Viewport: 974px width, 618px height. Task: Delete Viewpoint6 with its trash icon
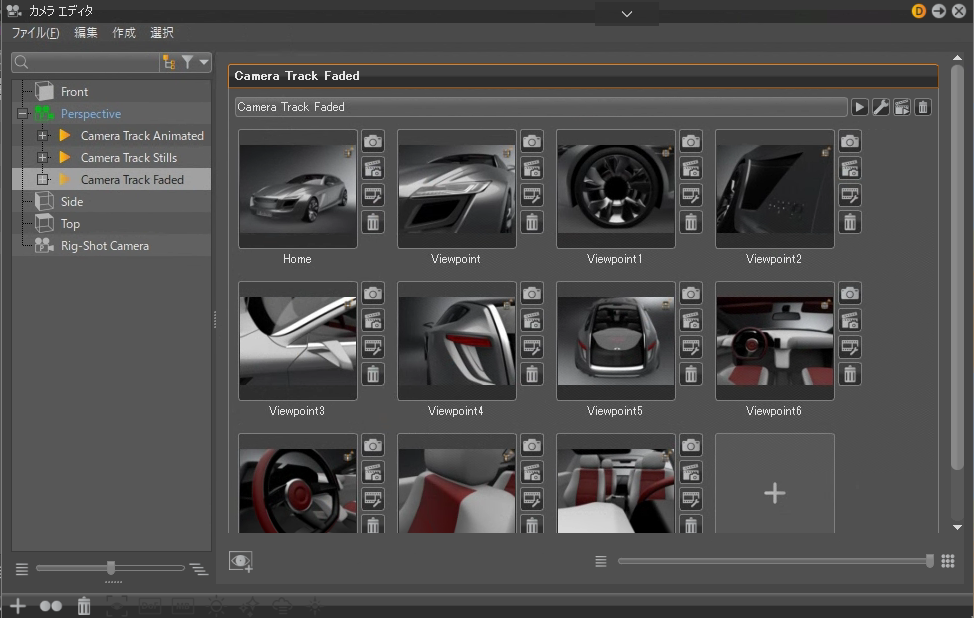849,374
